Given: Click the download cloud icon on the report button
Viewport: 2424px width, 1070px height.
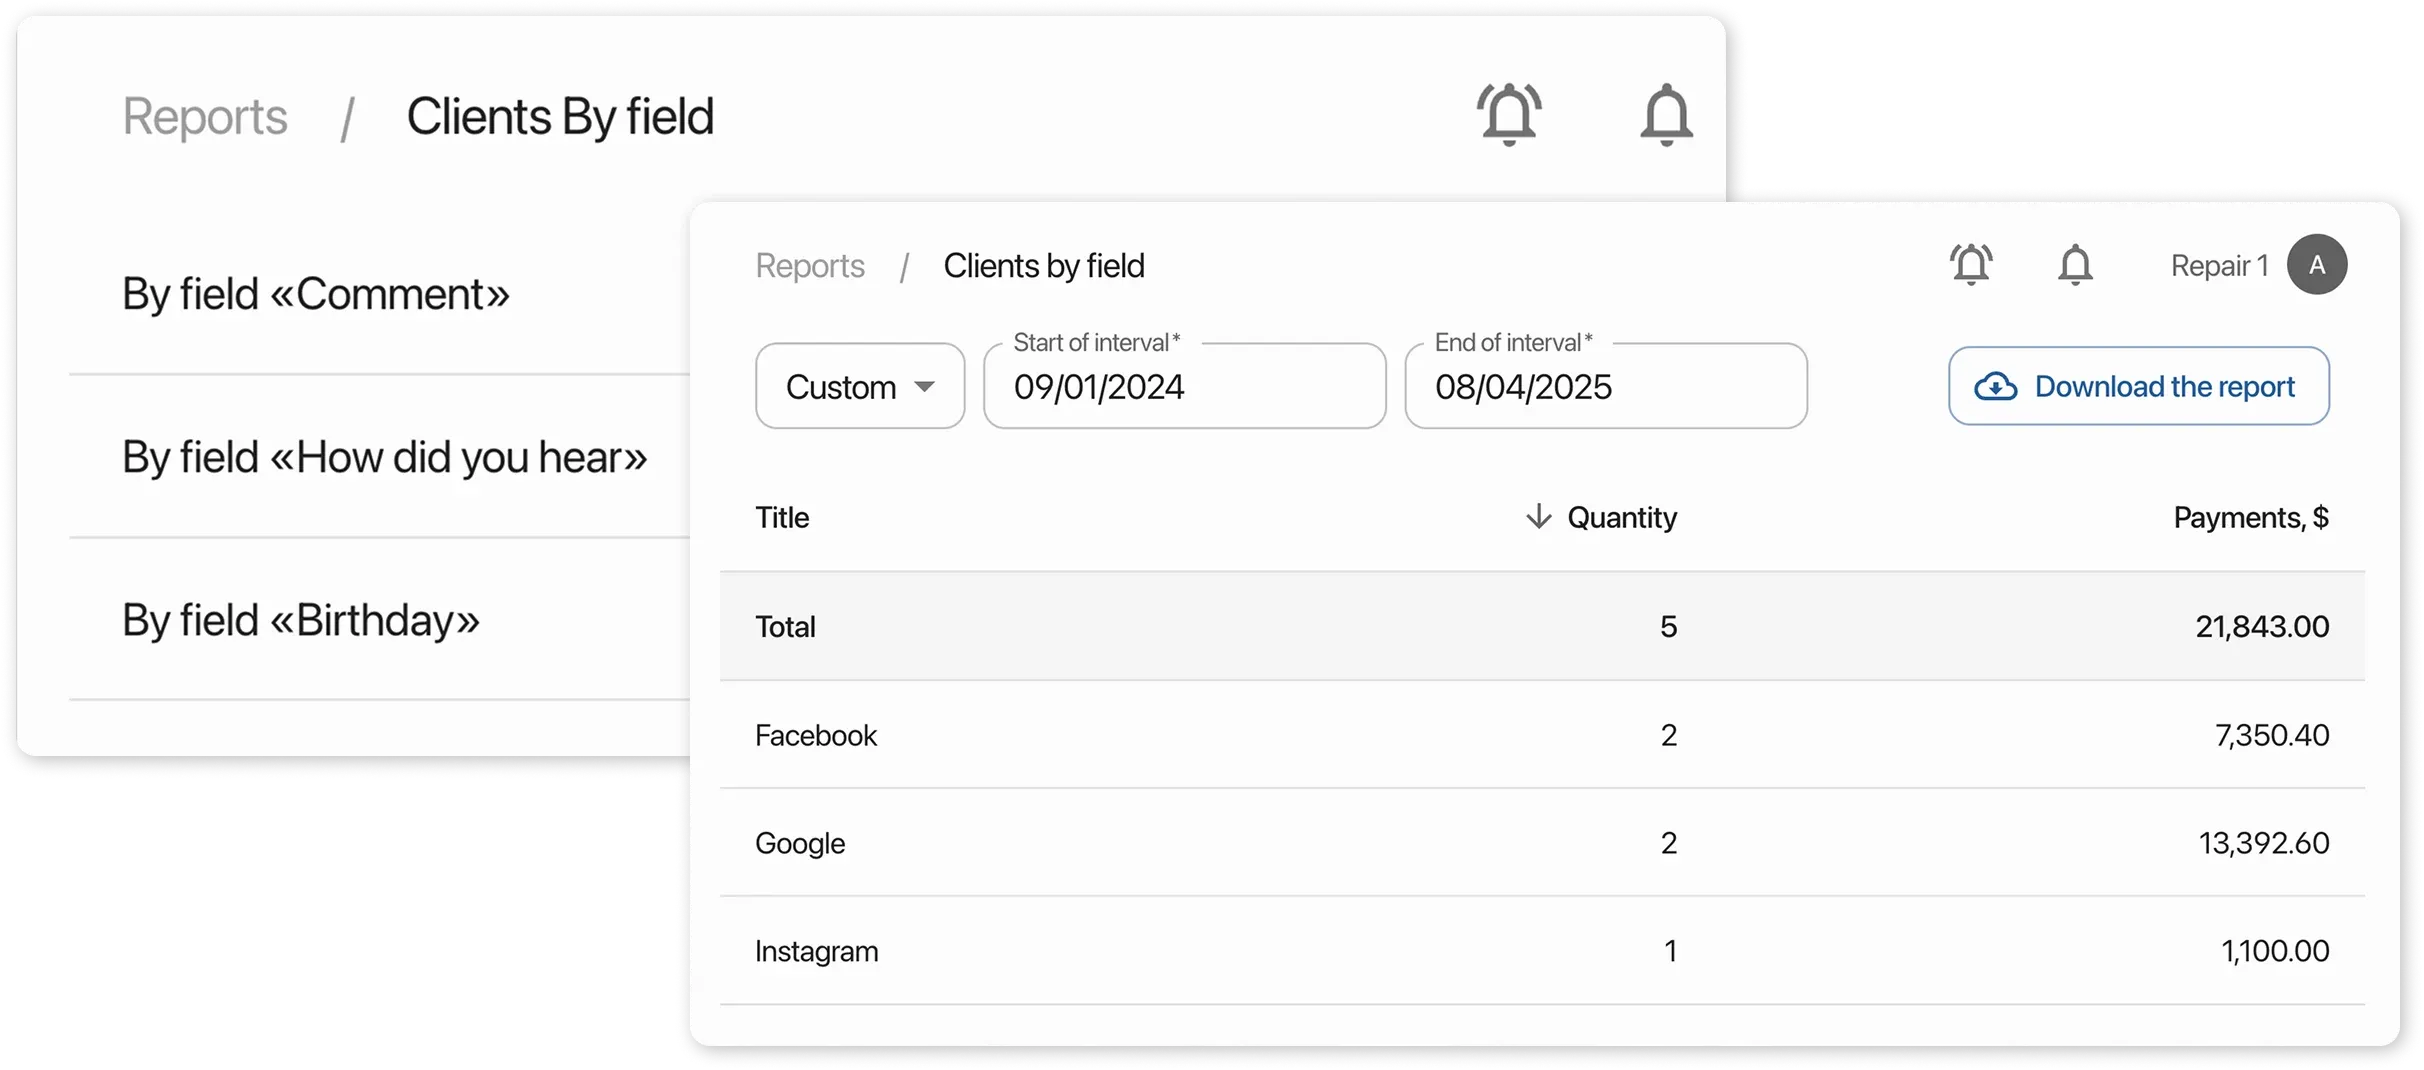Looking at the screenshot, I should pos(1999,386).
